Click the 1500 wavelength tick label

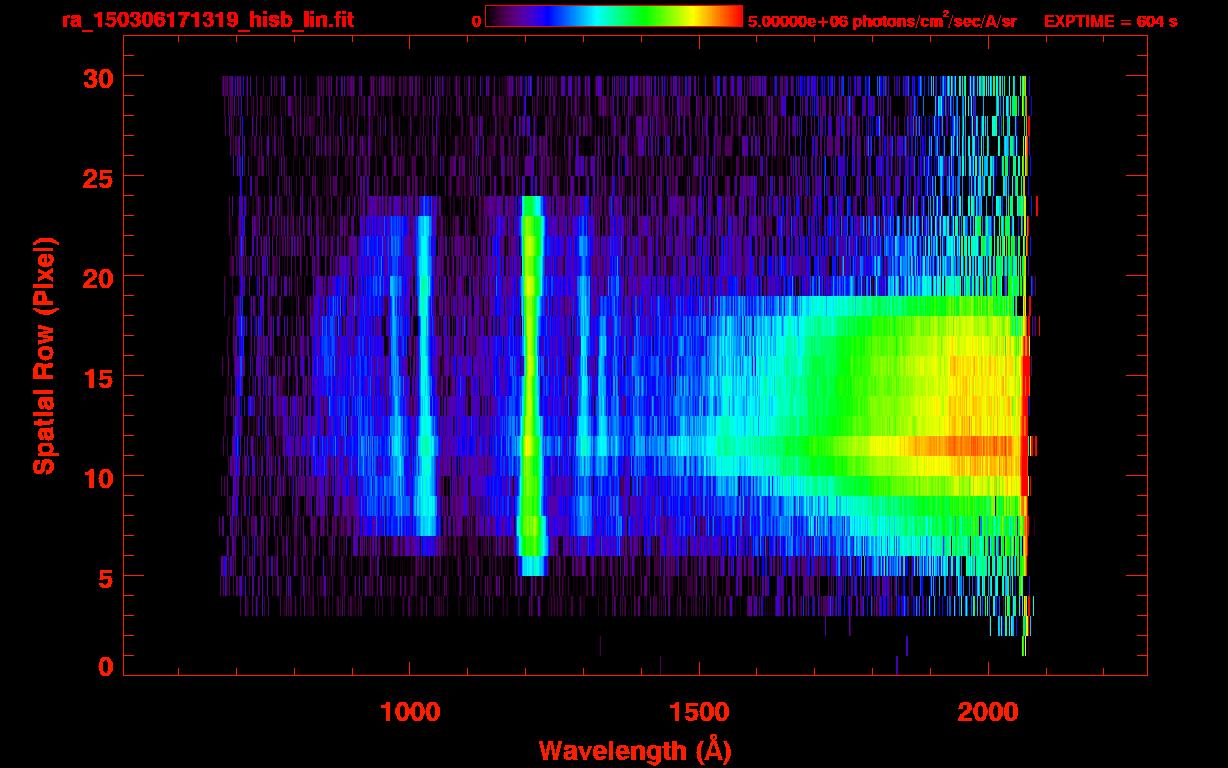coord(699,713)
